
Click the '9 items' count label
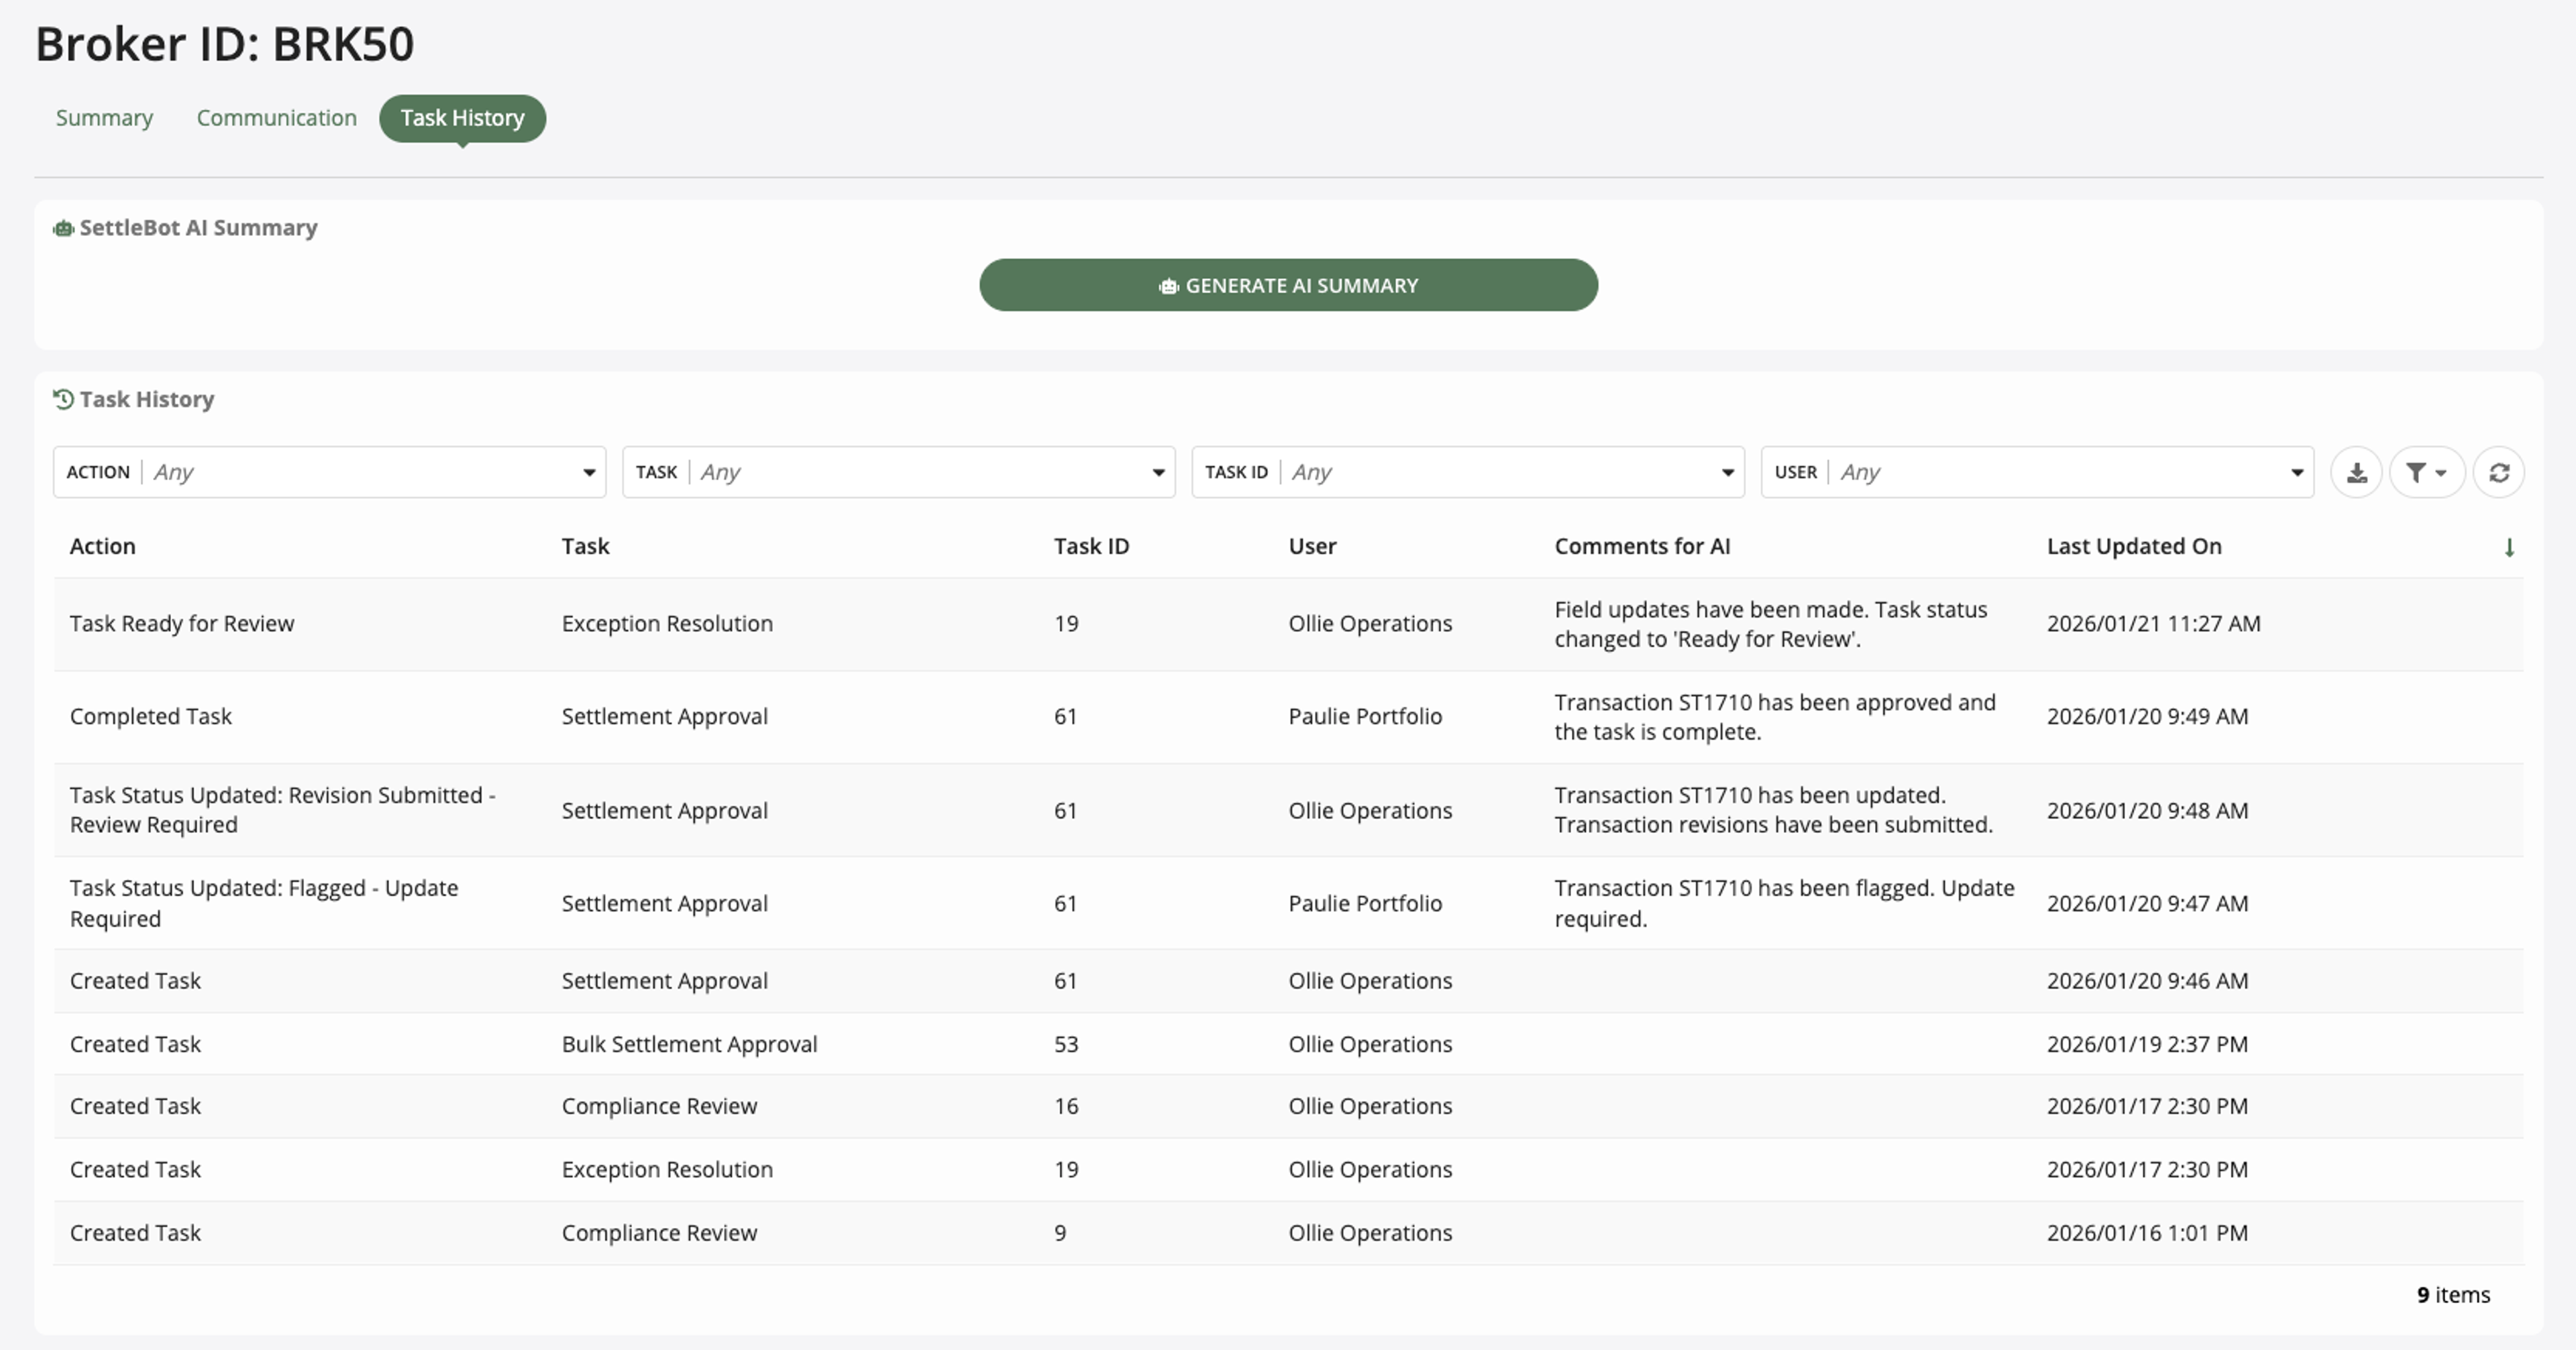click(2453, 1295)
